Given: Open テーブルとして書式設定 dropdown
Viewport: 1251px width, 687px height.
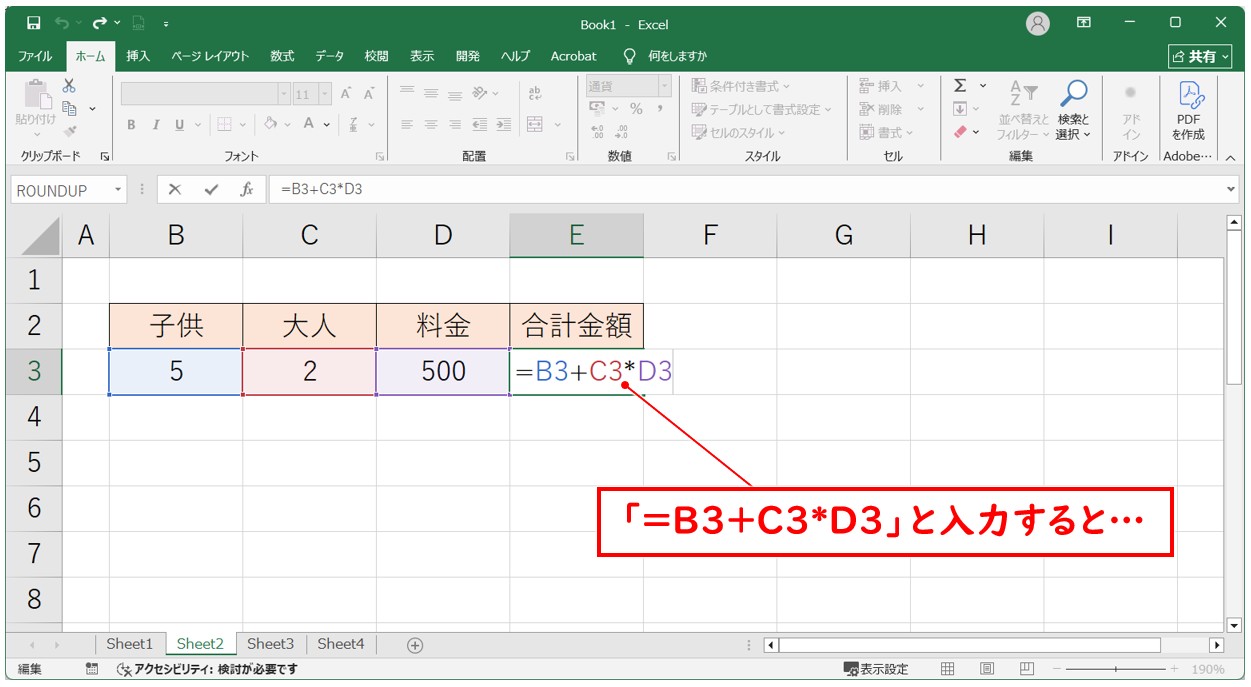Looking at the screenshot, I should click(x=762, y=109).
